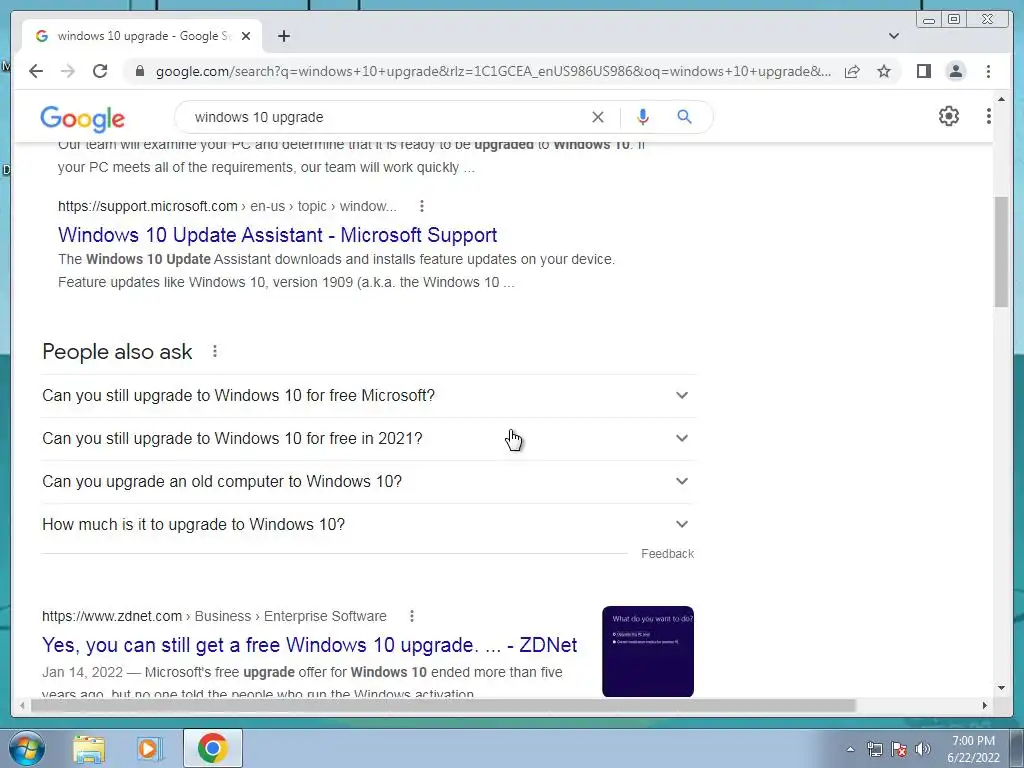Open the ZDNet free upgrade article
This screenshot has width=1024, height=768.
pyautogui.click(x=310, y=645)
